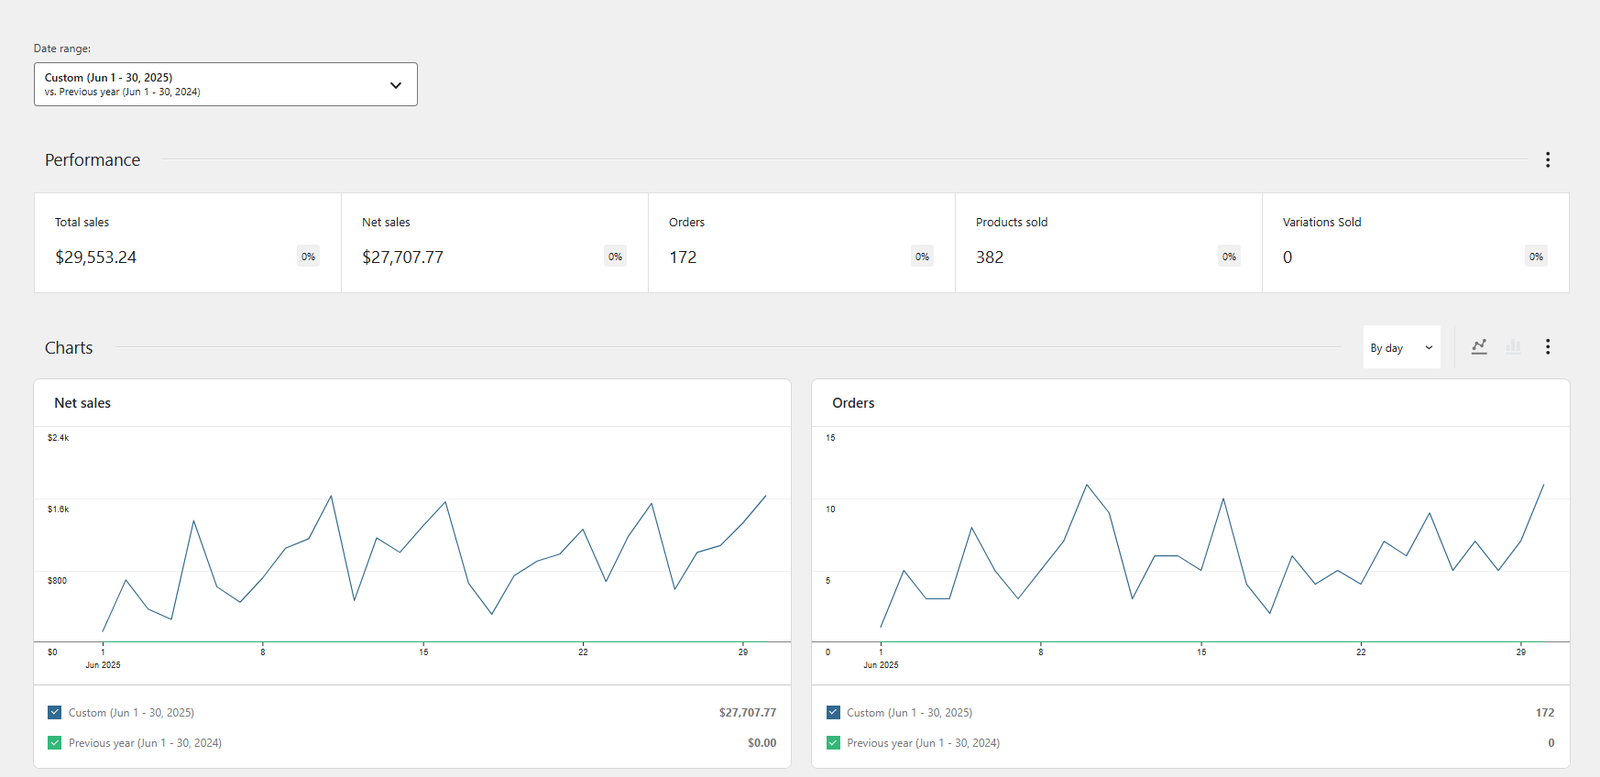Select the Variations Sold card

[1415, 243]
